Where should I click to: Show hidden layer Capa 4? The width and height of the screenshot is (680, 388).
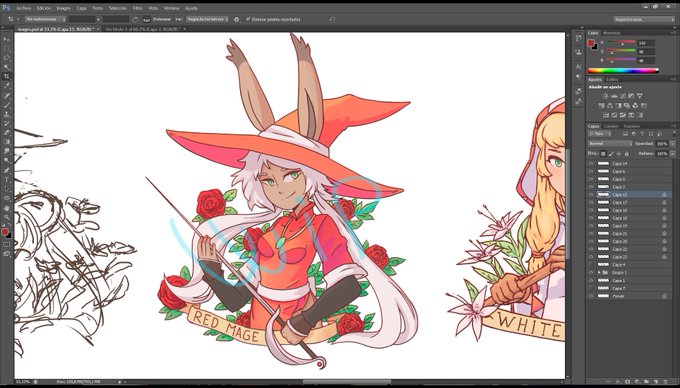click(591, 264)
